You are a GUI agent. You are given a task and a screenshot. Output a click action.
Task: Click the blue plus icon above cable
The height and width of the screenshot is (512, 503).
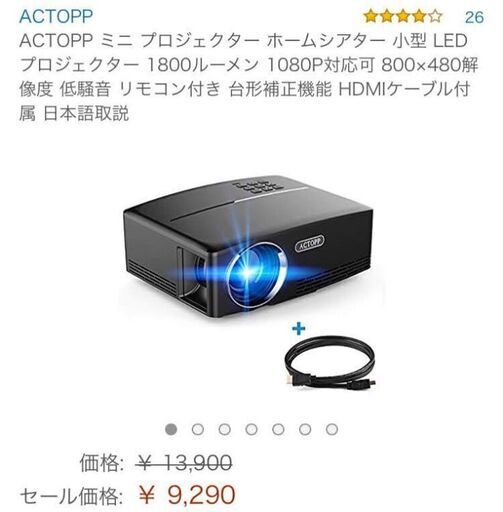[298, 329]
